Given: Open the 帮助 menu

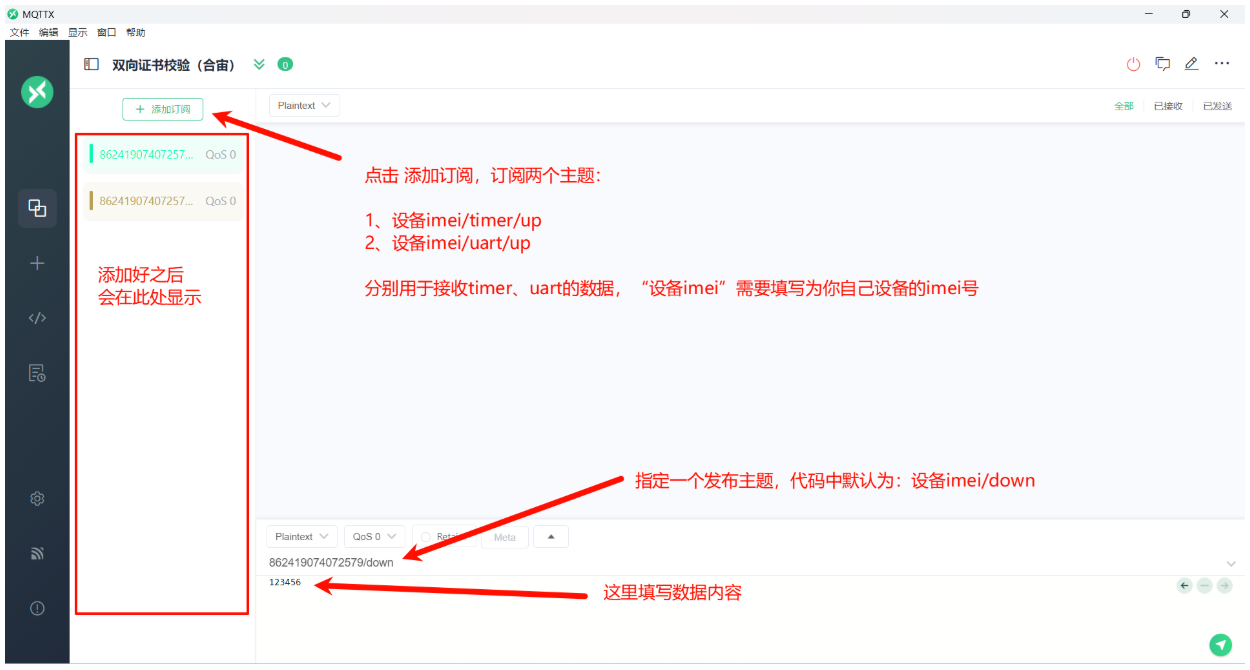Looking at the screenshot, I should 135,33.
